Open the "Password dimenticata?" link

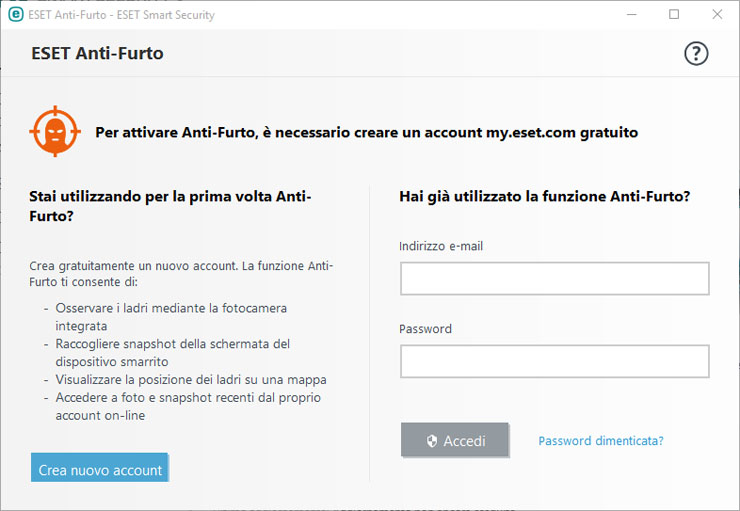click(x=600, y=441)
